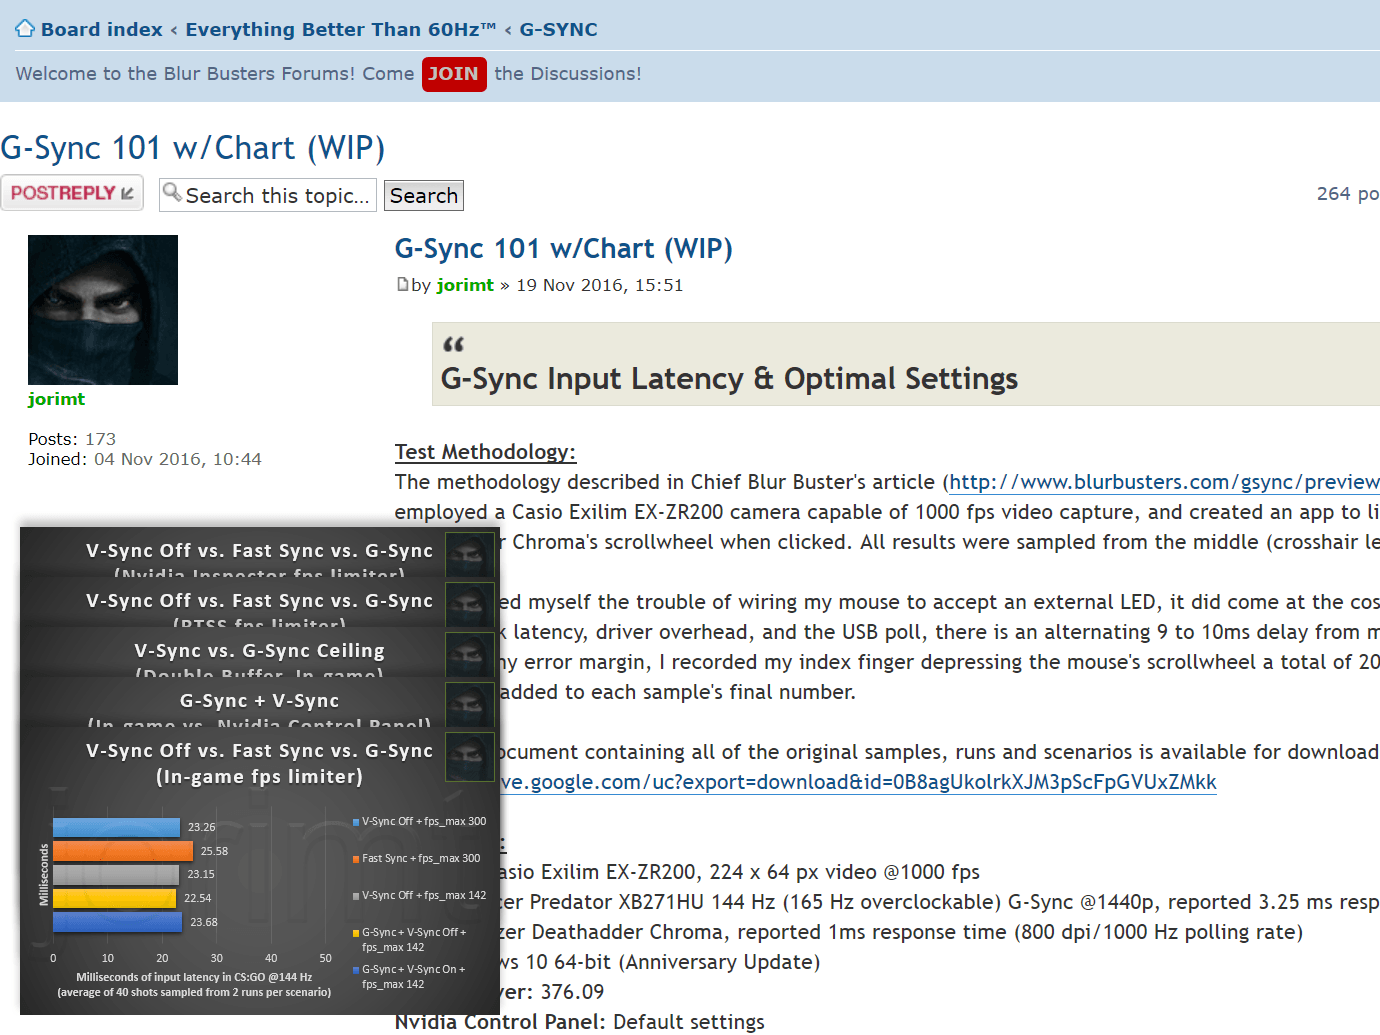Click the 'Posts: 173' count text
This screenshot has height=1035, width=1380.
pos(72,439)
